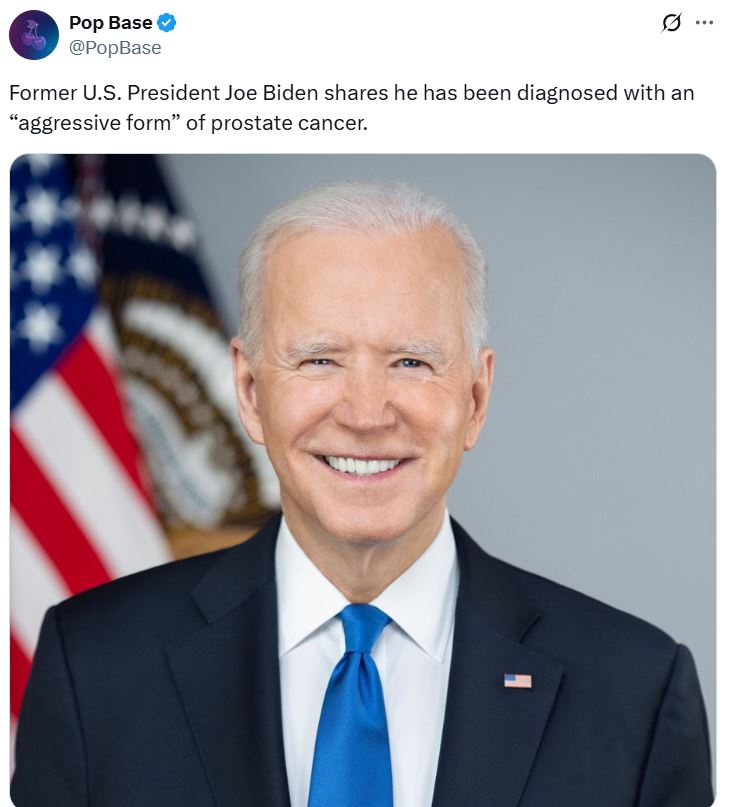This screenshot has height=807, width=732.
Task: Select the "Joe Biden" name in tweet text
Action: 272,93
